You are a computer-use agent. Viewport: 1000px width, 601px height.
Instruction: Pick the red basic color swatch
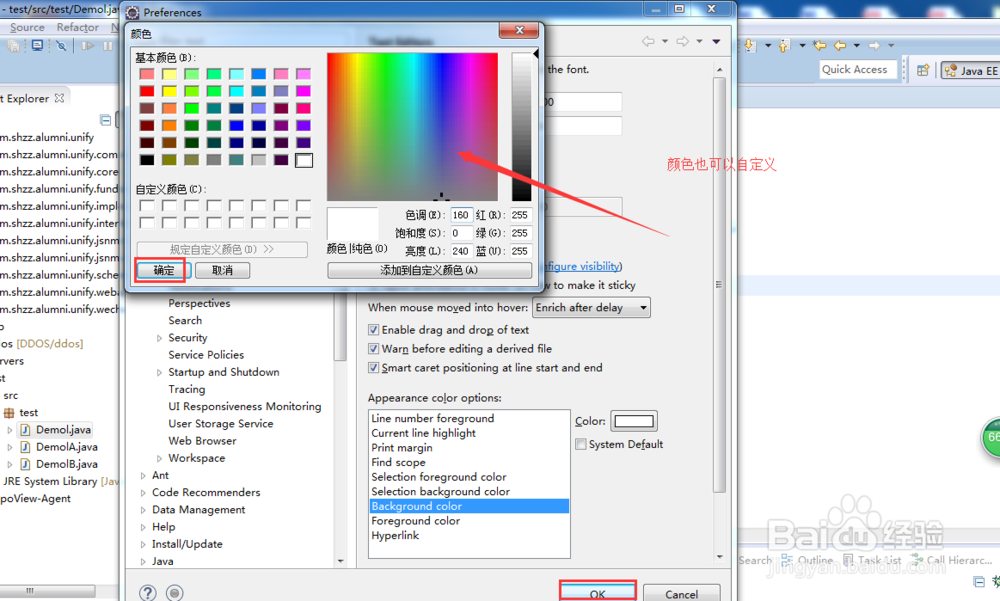[x=147, y=91]
